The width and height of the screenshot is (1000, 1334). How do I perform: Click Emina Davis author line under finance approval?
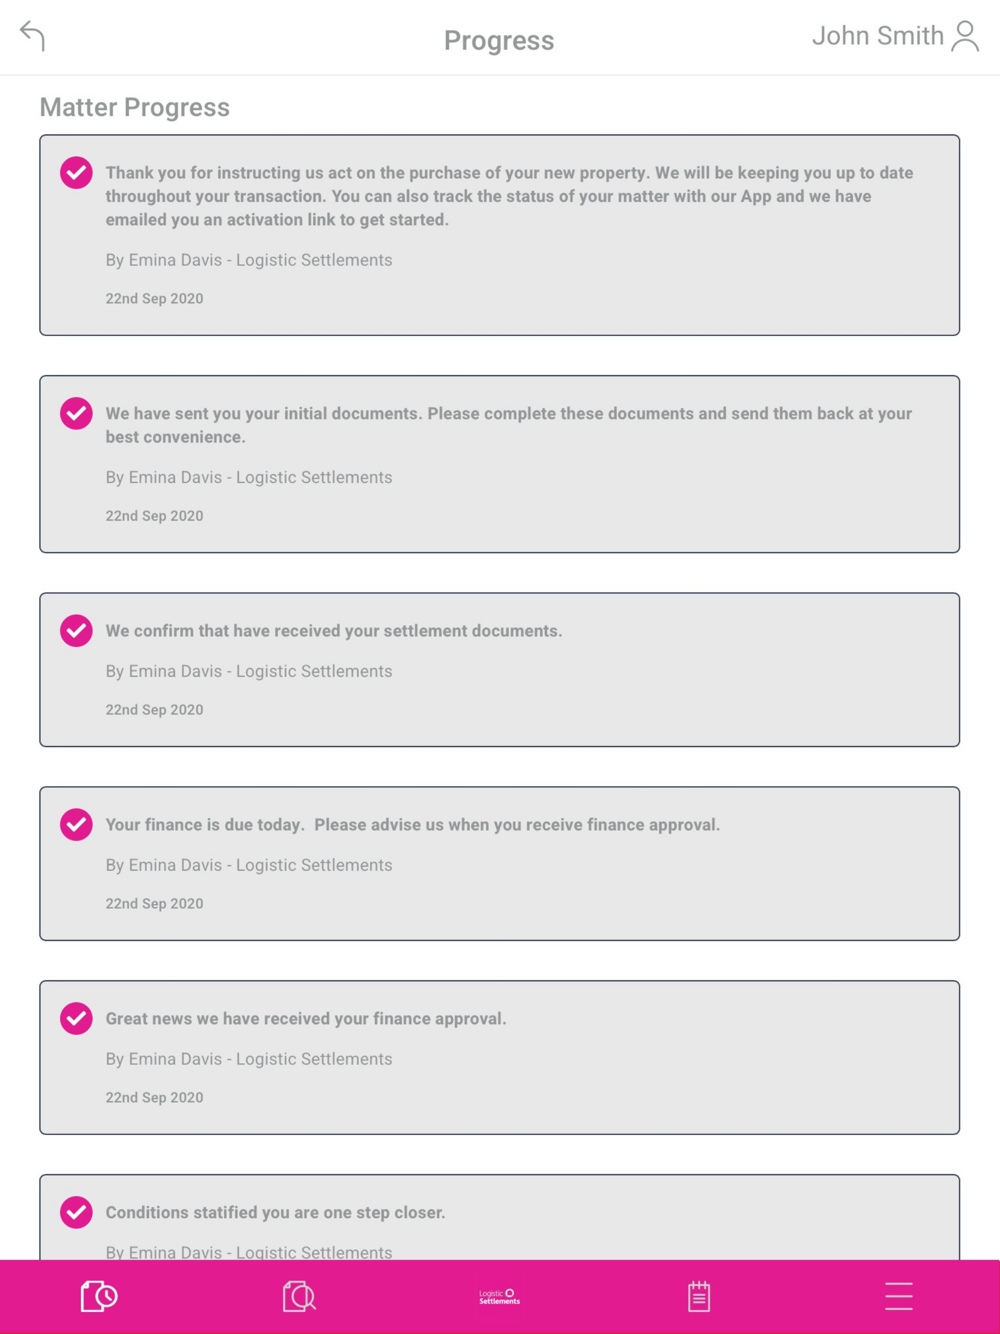click(x=249, y=1059)
